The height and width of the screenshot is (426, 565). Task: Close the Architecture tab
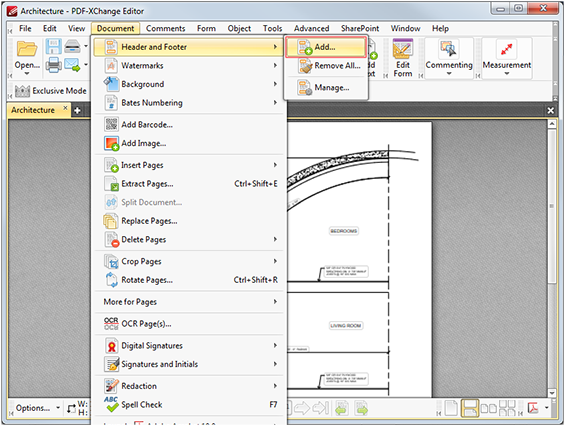click(65, 108)
